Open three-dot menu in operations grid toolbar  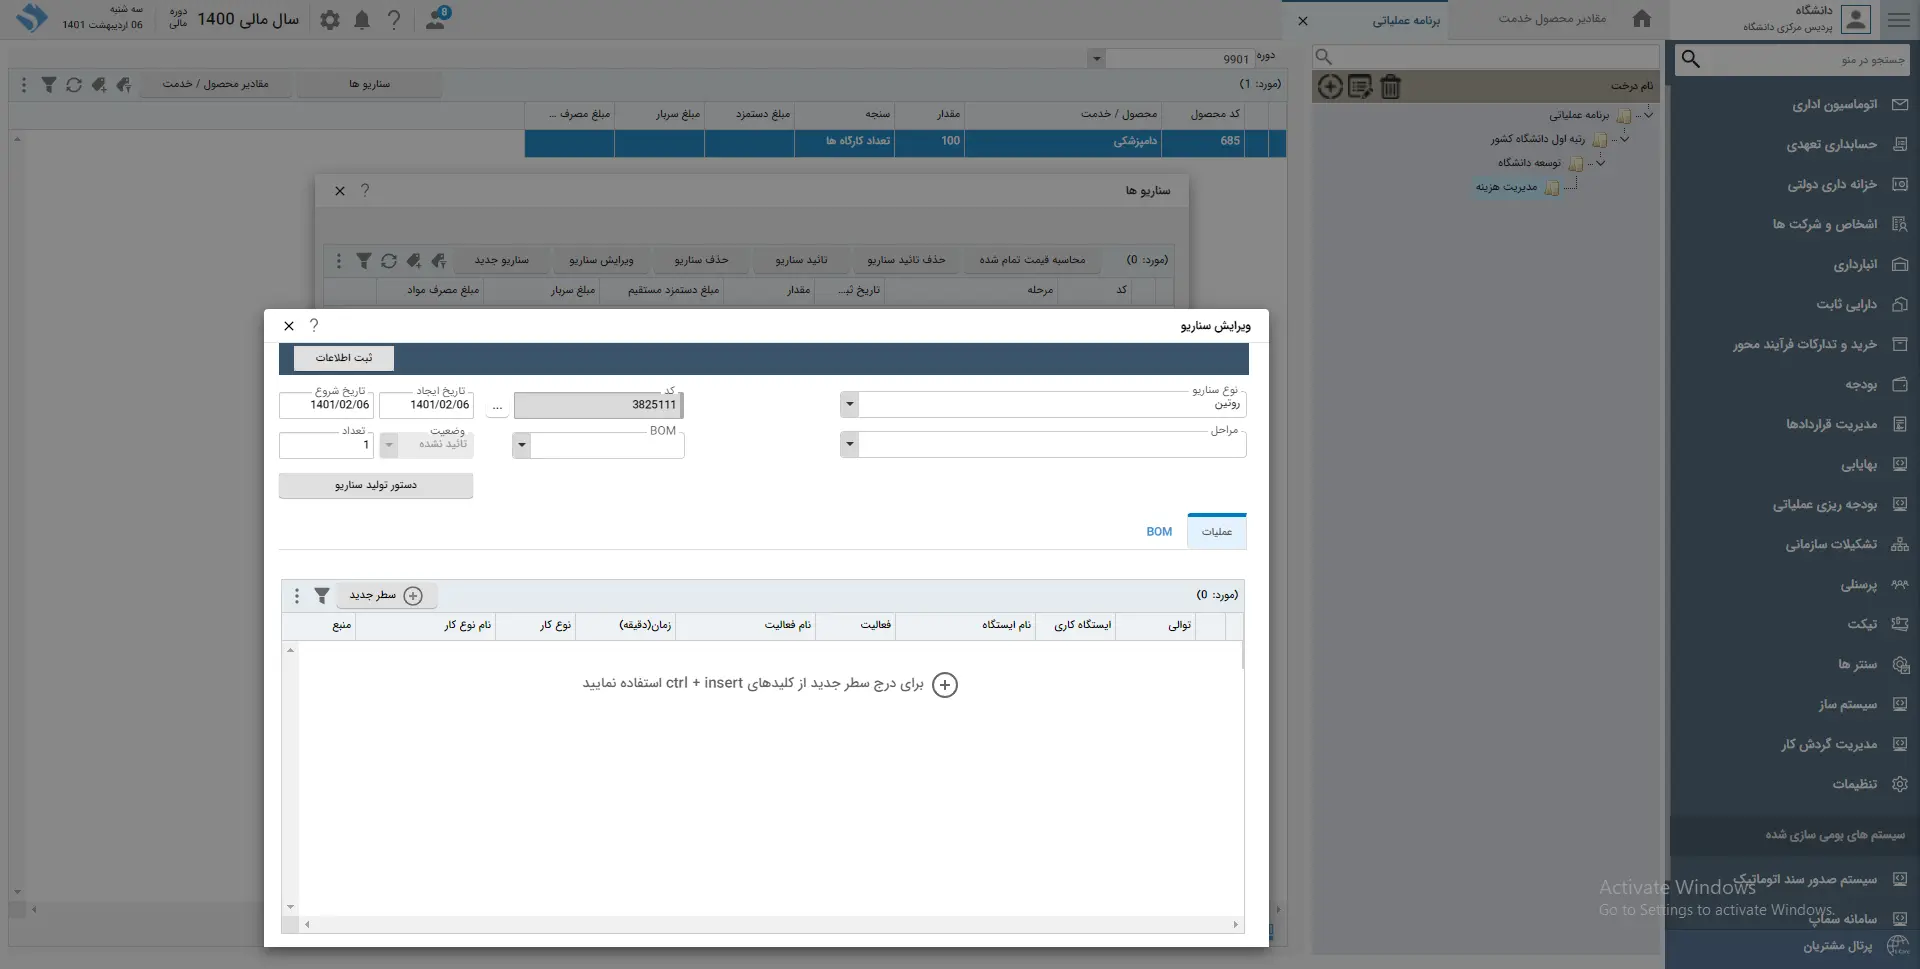(297, 596)
